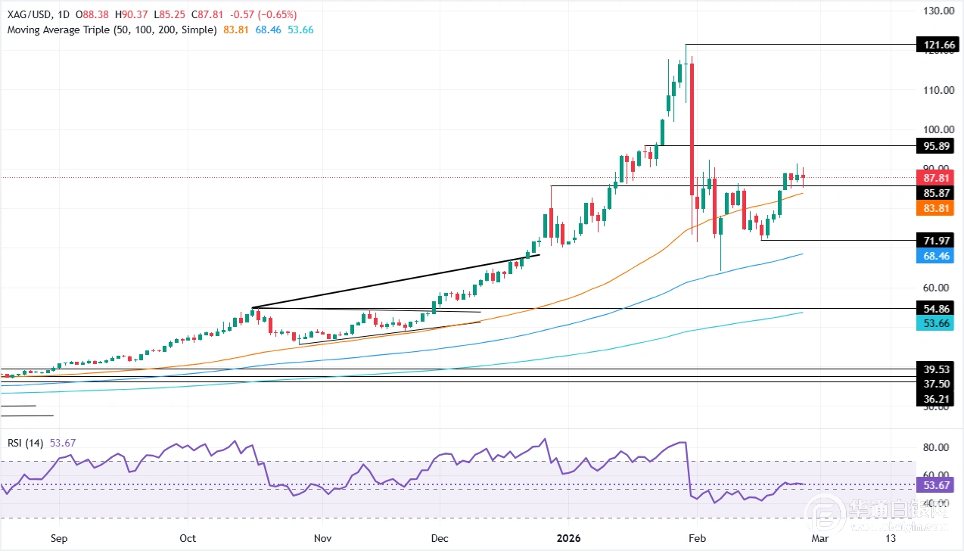The image size is (964, 552).
Task: Select the 121.66 price label on the axis
Action: [x=938, y=45]
